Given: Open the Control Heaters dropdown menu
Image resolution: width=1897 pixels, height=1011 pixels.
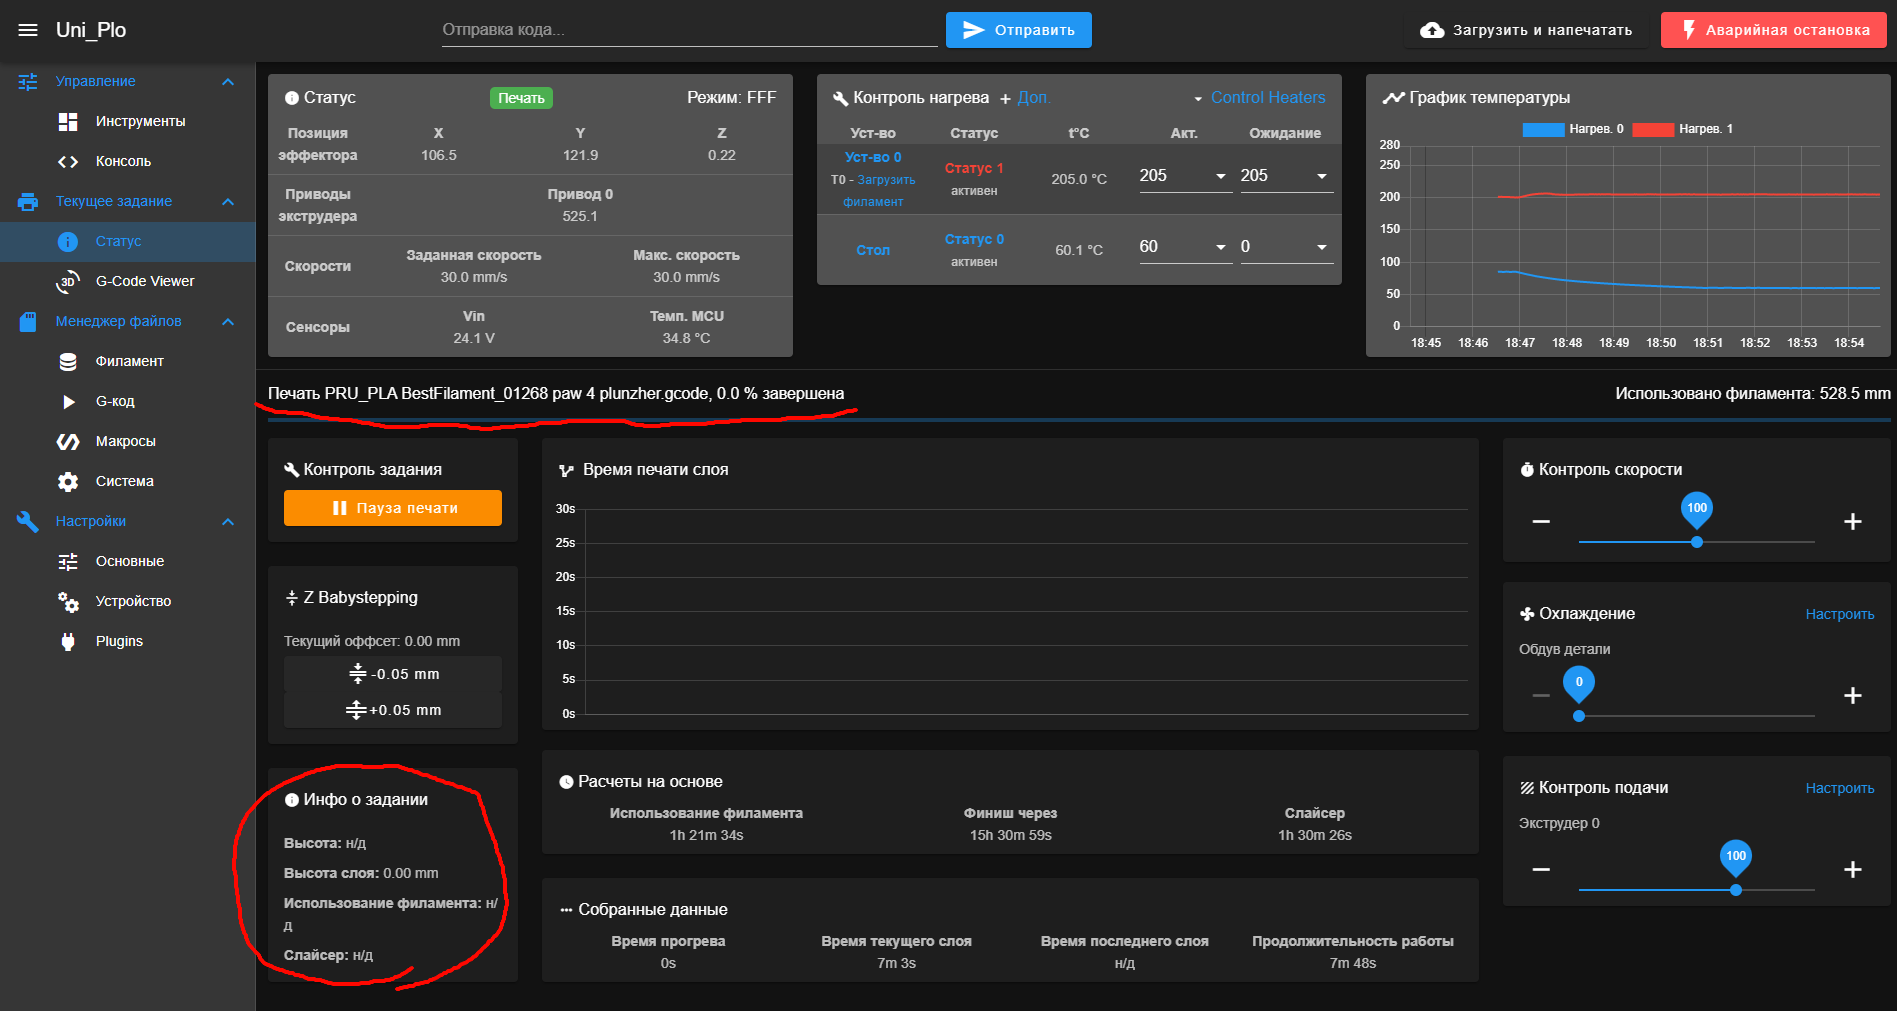Looking at the screenshot, I should (1259, 97).
